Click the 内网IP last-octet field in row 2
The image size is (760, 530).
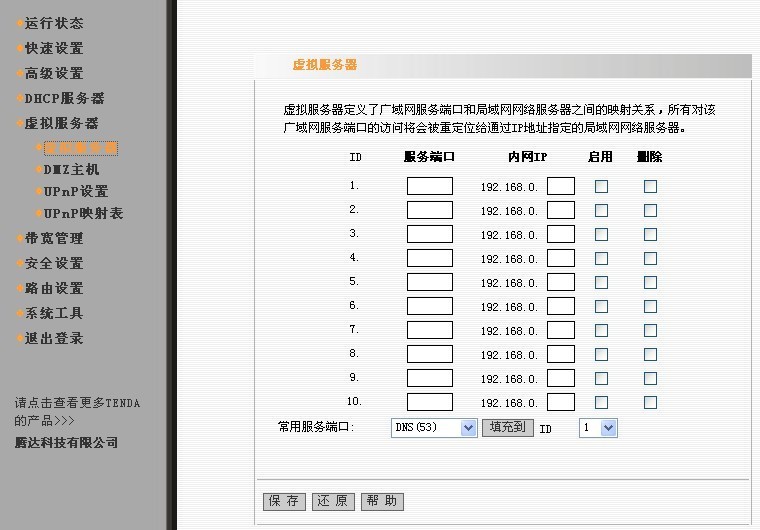point(561,210)
